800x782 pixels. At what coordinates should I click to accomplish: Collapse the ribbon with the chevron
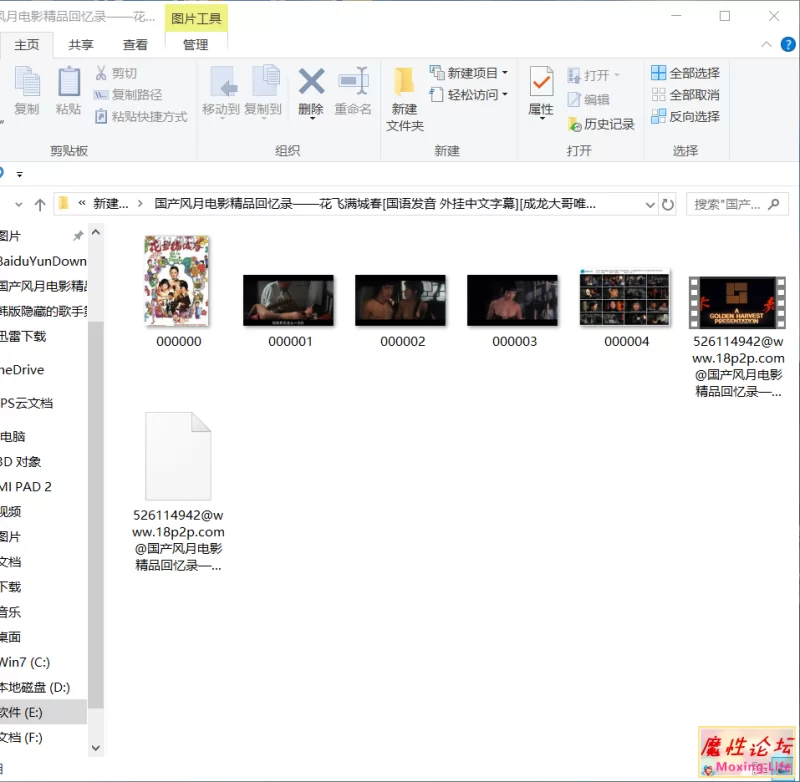pos(766,44)
